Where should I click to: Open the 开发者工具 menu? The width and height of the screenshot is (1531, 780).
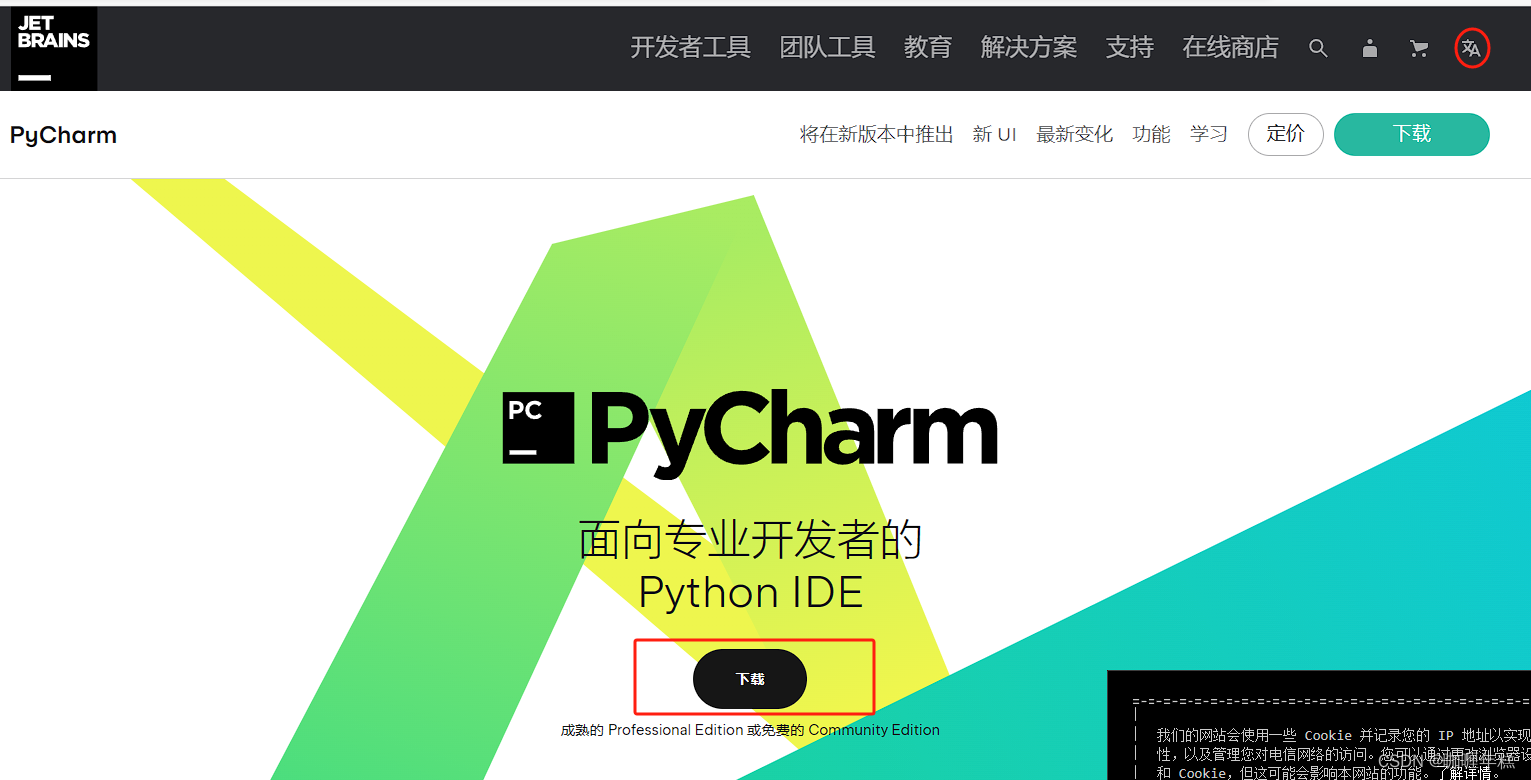pos(690,47)
